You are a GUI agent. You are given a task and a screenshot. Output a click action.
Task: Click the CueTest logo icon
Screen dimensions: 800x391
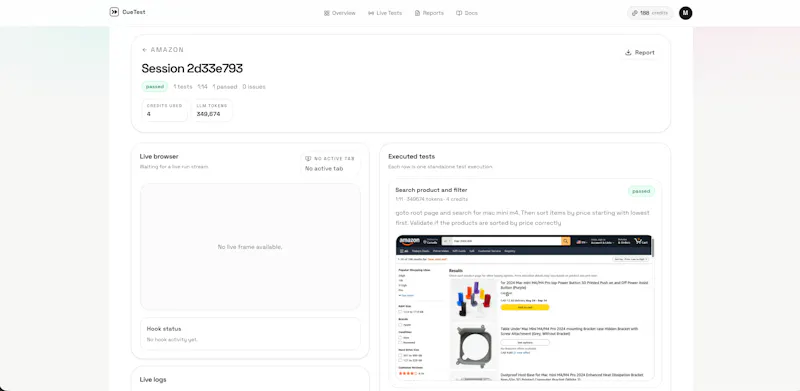point(114,12)
